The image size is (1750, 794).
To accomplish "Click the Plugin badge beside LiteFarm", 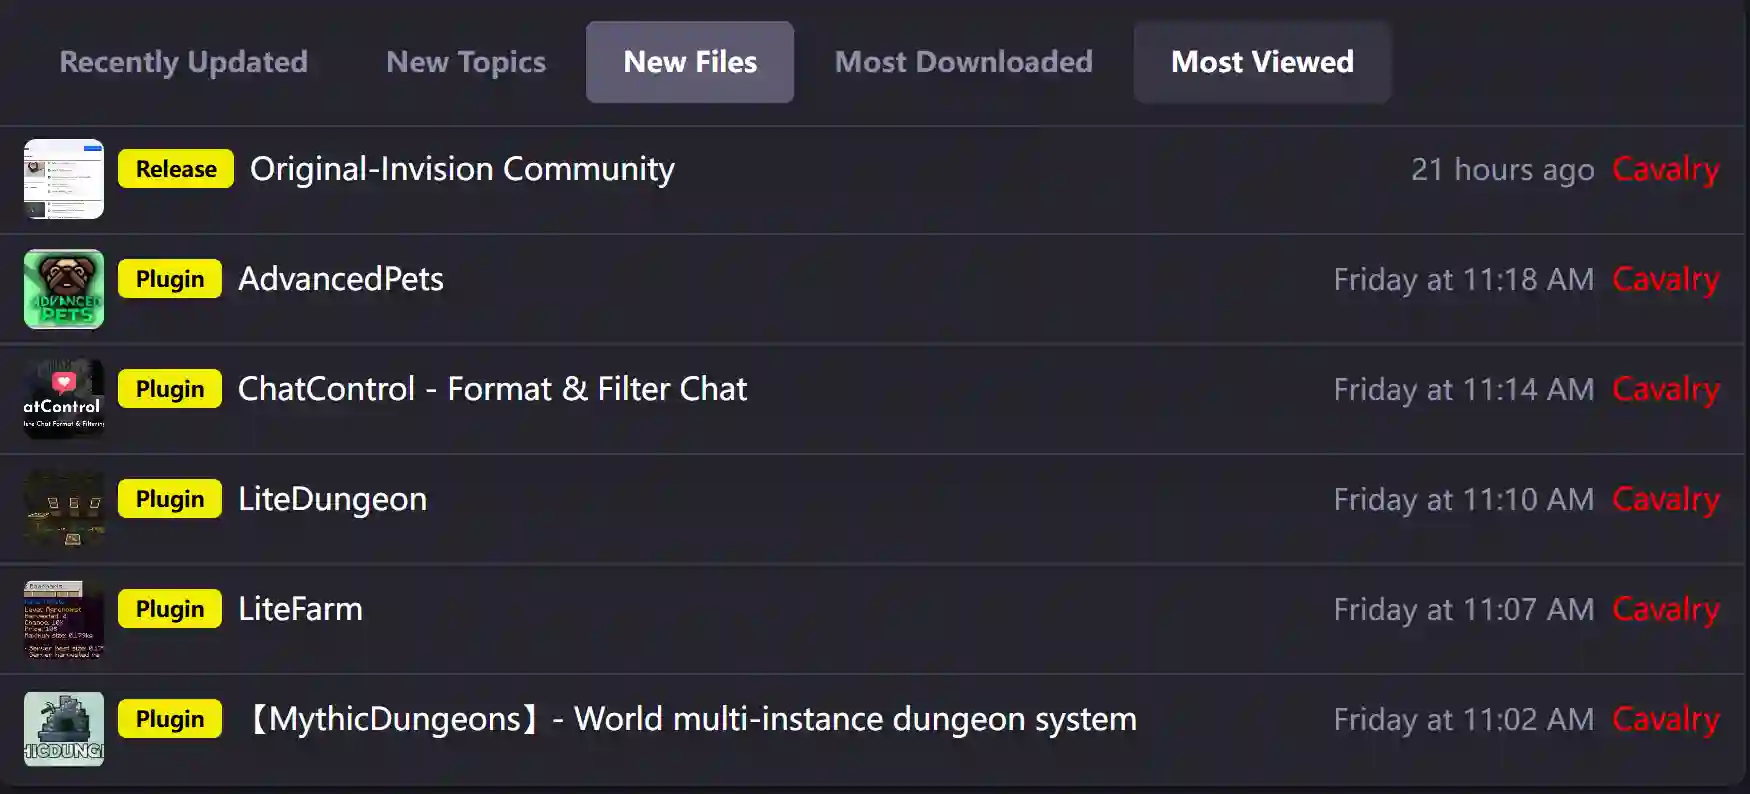I will [x=170, y=609].
